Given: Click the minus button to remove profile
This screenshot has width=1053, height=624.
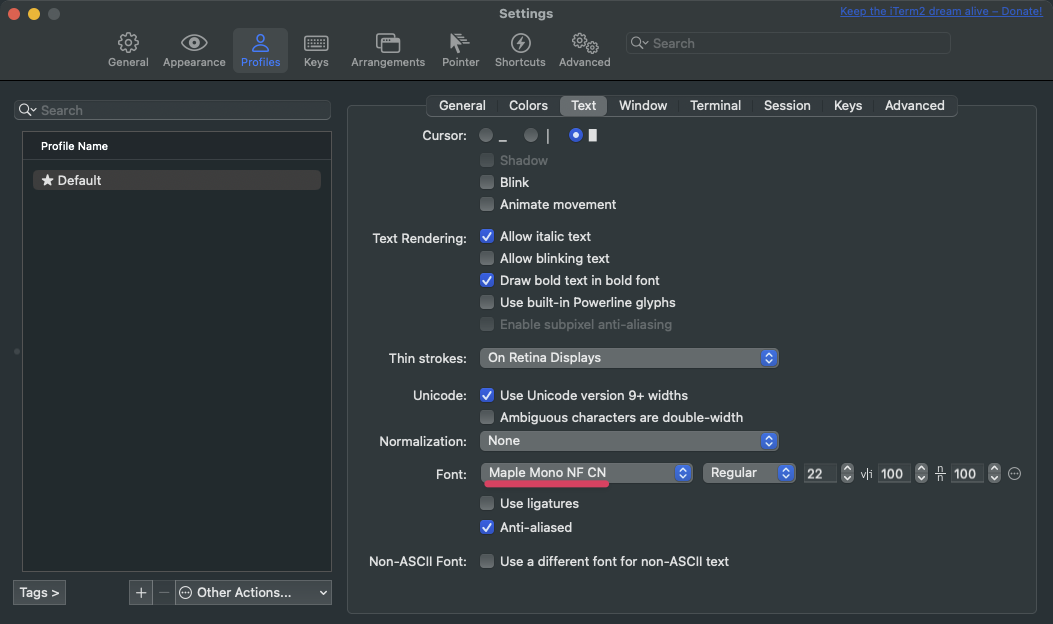Looking at the screenshot, I should pos(164,592).
